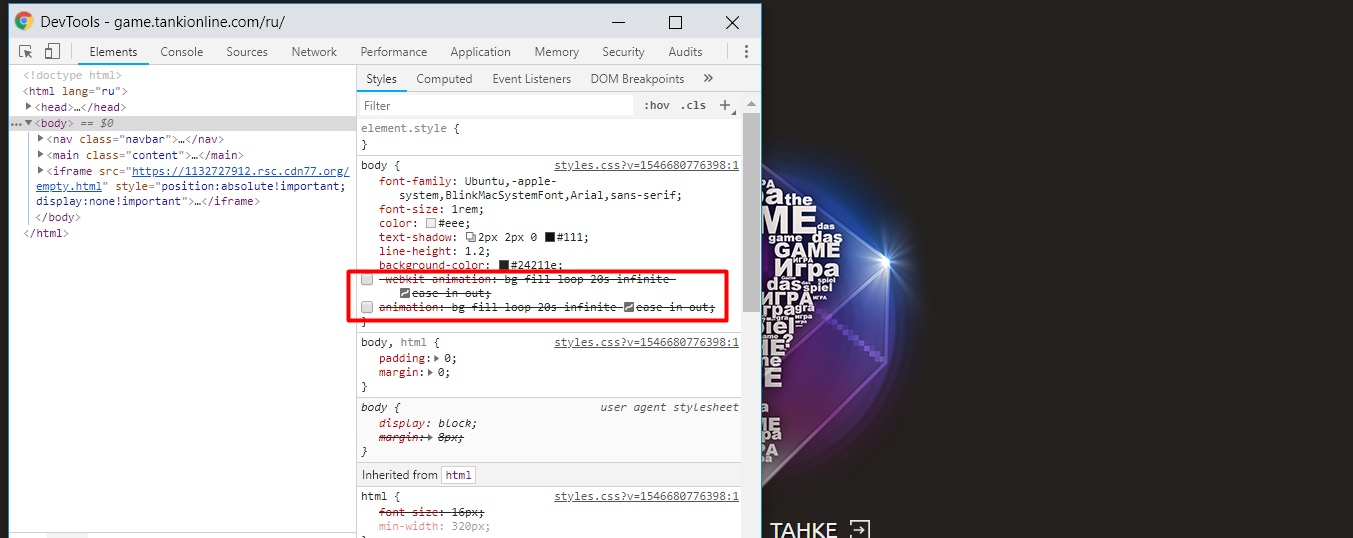Focus the Filter styles input field
The height and width of the screenshot is (538, 1353).
pyautogui.click(x=497, y=105)
